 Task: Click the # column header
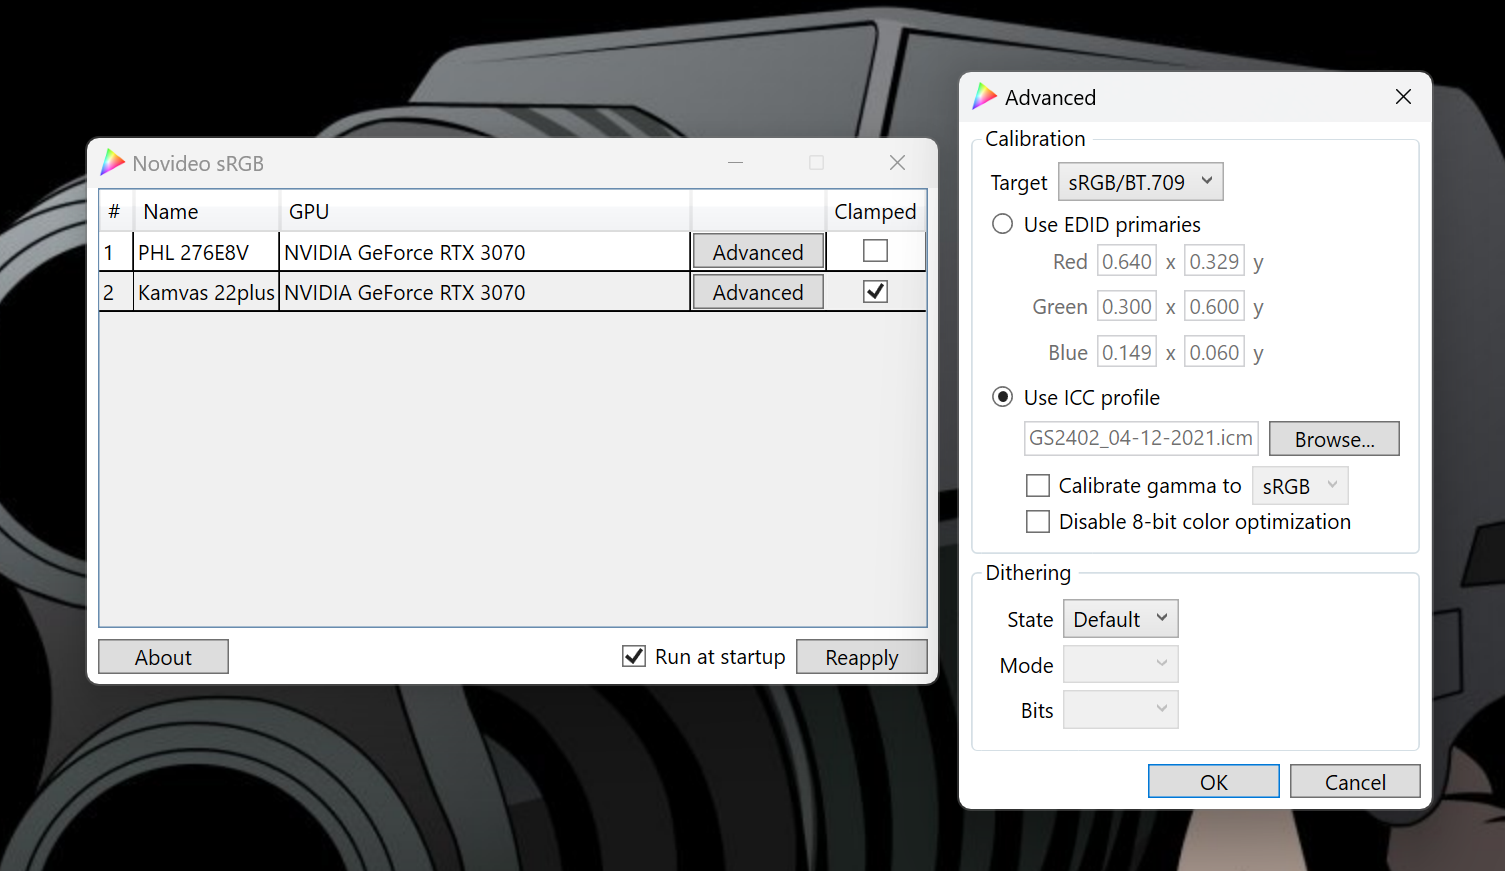click(116, 211)
